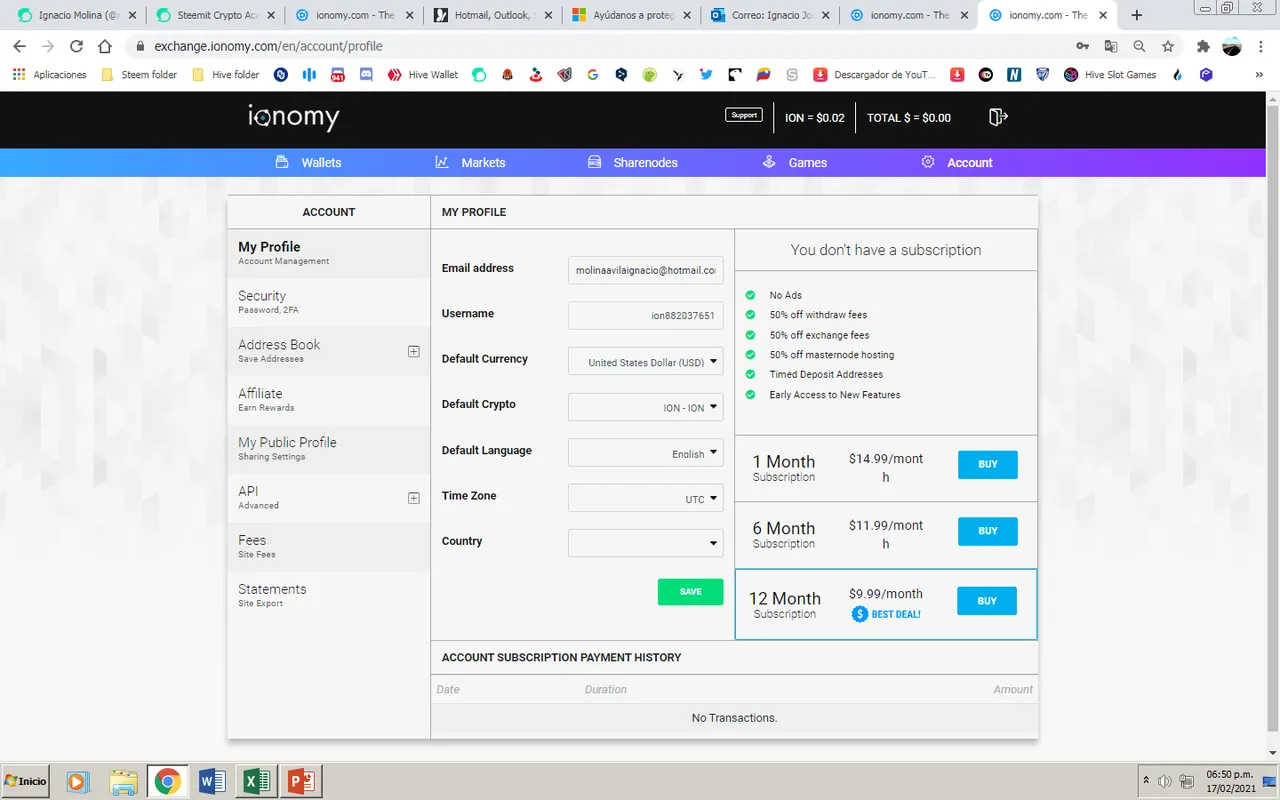The height and width of the screenshot is (800, 1280).
Task: Open PowerPoint from taskbar
Action: click(301, 781)
